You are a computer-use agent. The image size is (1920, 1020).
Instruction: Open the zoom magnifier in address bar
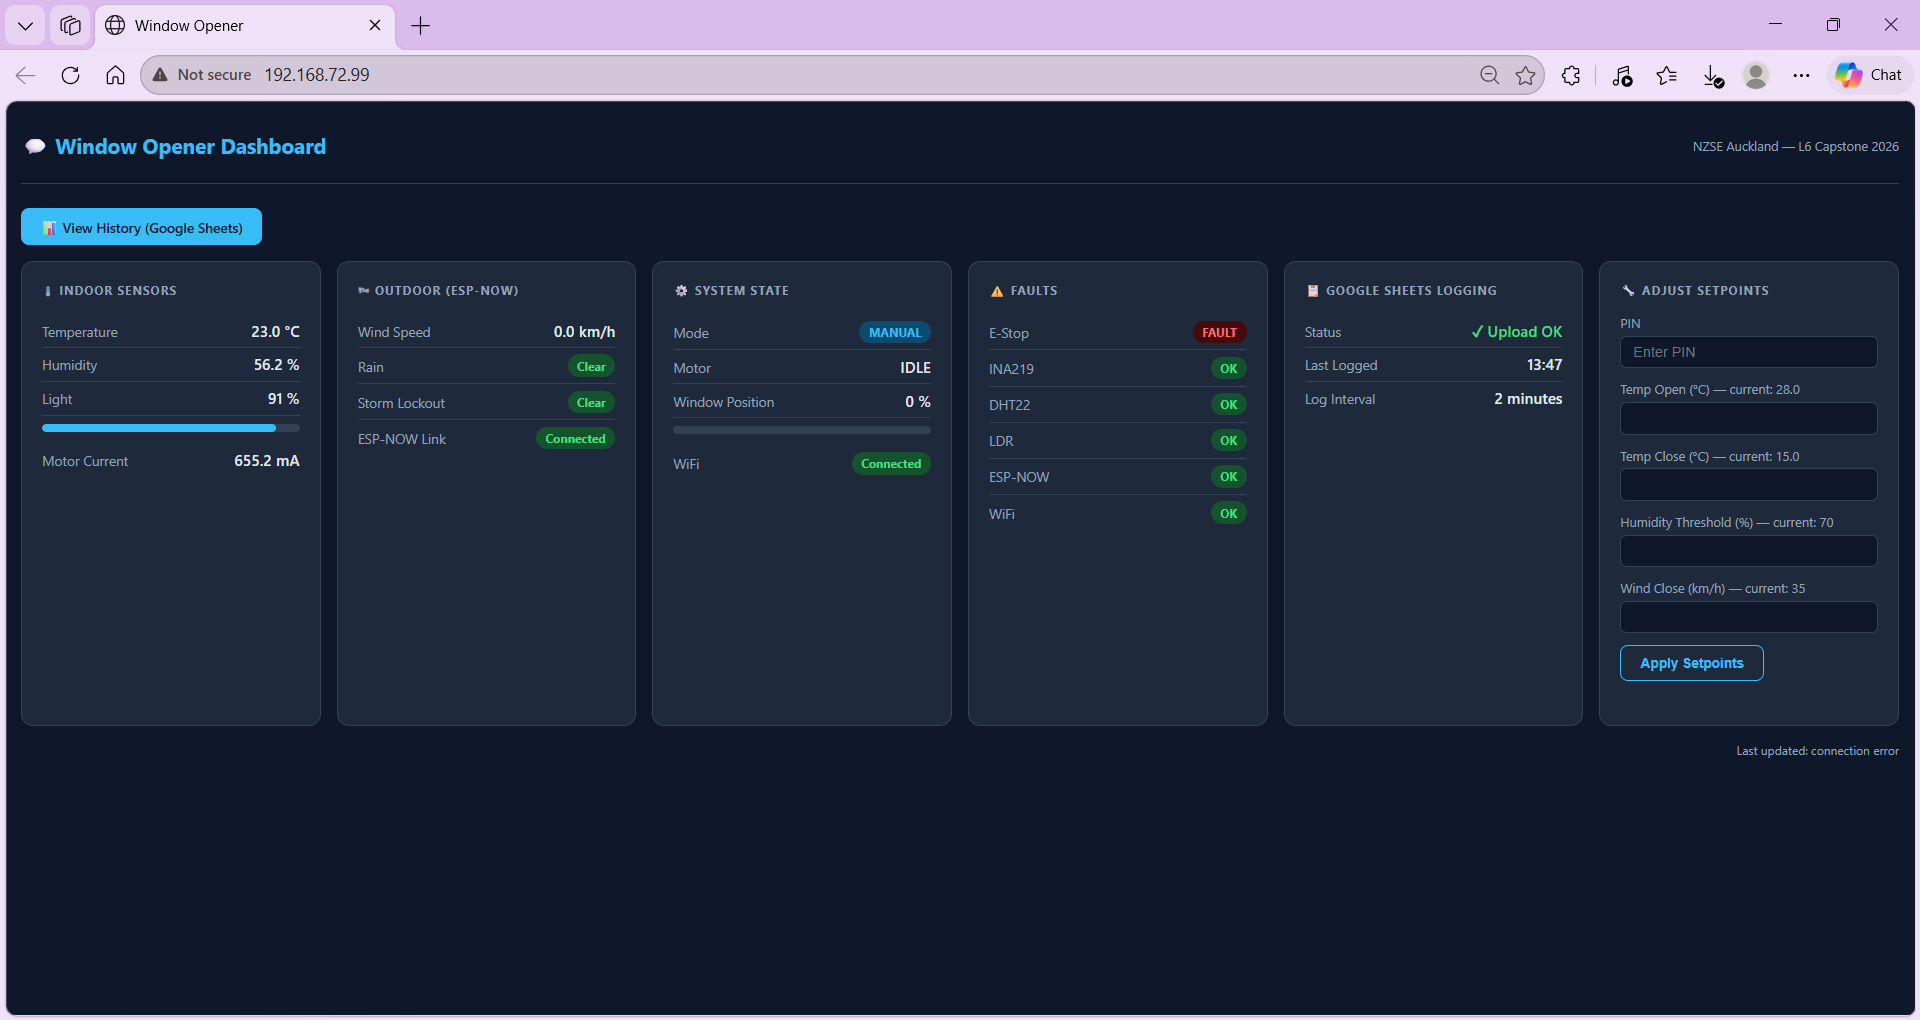pos(1489,75)
